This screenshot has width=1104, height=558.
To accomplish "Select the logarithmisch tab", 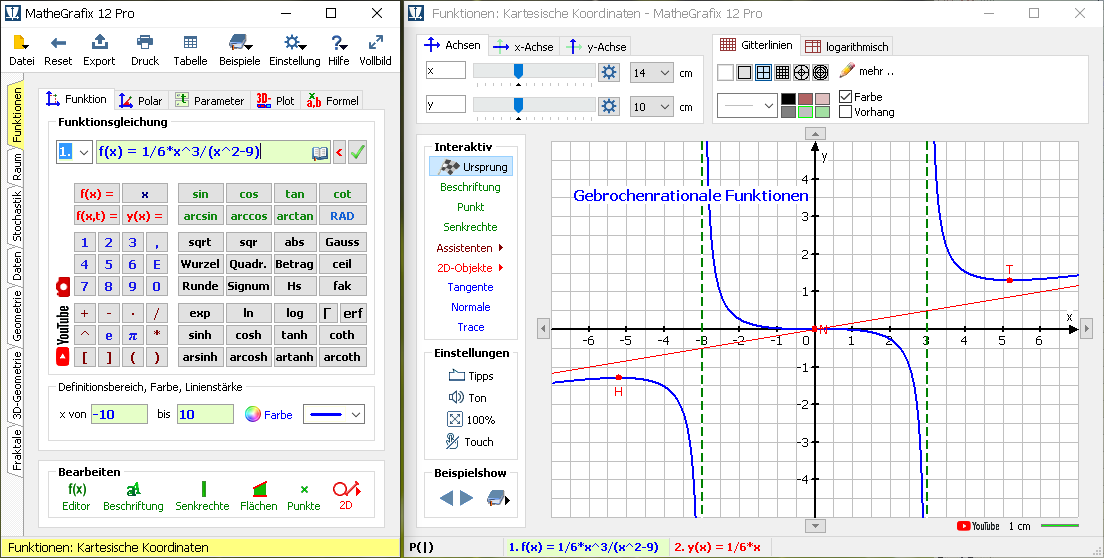I will 847,46.
